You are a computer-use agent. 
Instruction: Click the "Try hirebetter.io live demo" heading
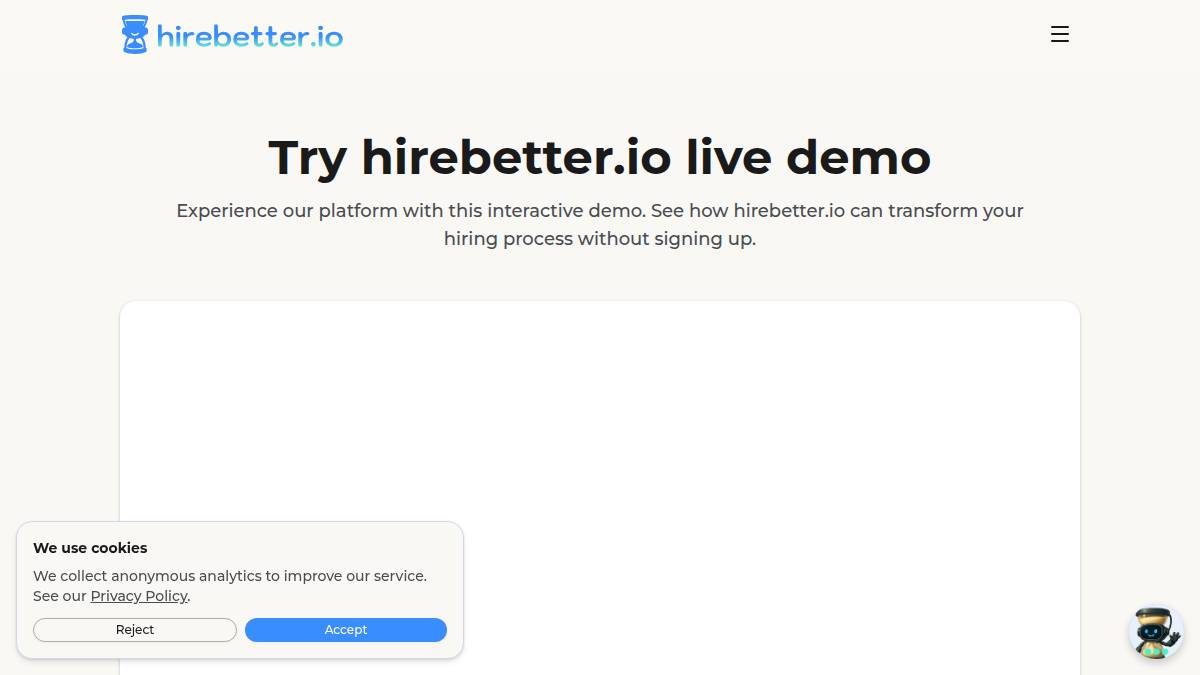[600, 157]
